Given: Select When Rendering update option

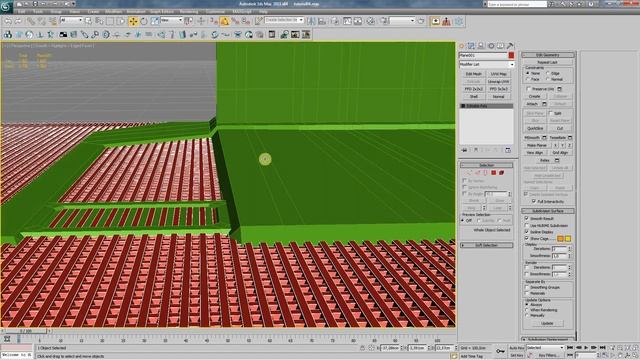Looking at the screenshot, I should point(527,310).
